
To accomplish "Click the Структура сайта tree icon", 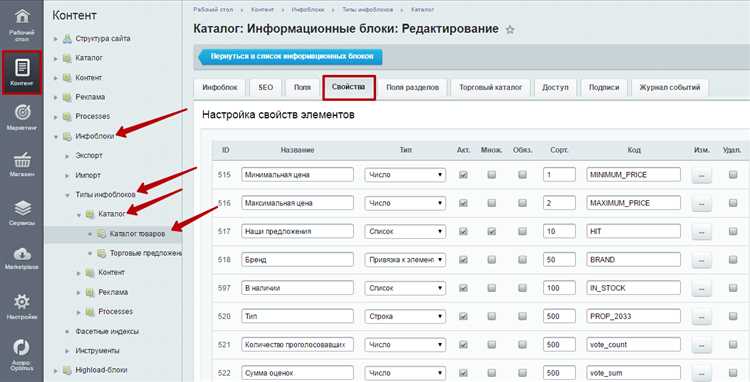I will click(67, 38).
